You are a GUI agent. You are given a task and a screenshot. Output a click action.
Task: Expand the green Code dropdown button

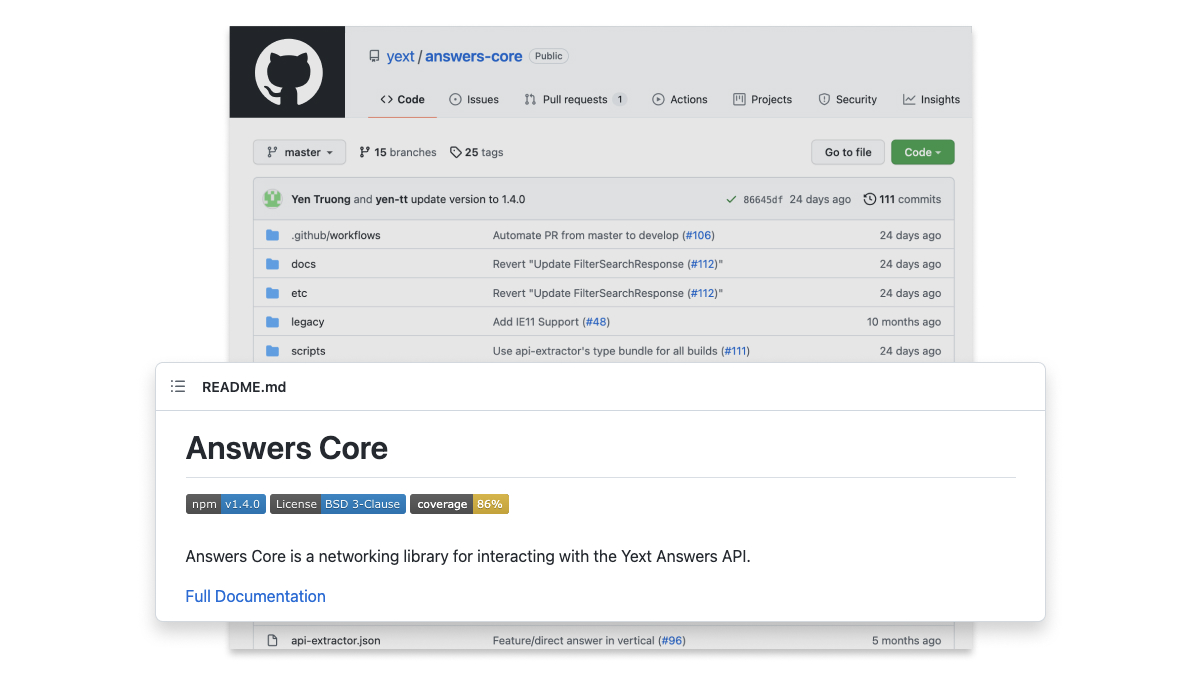923,152
